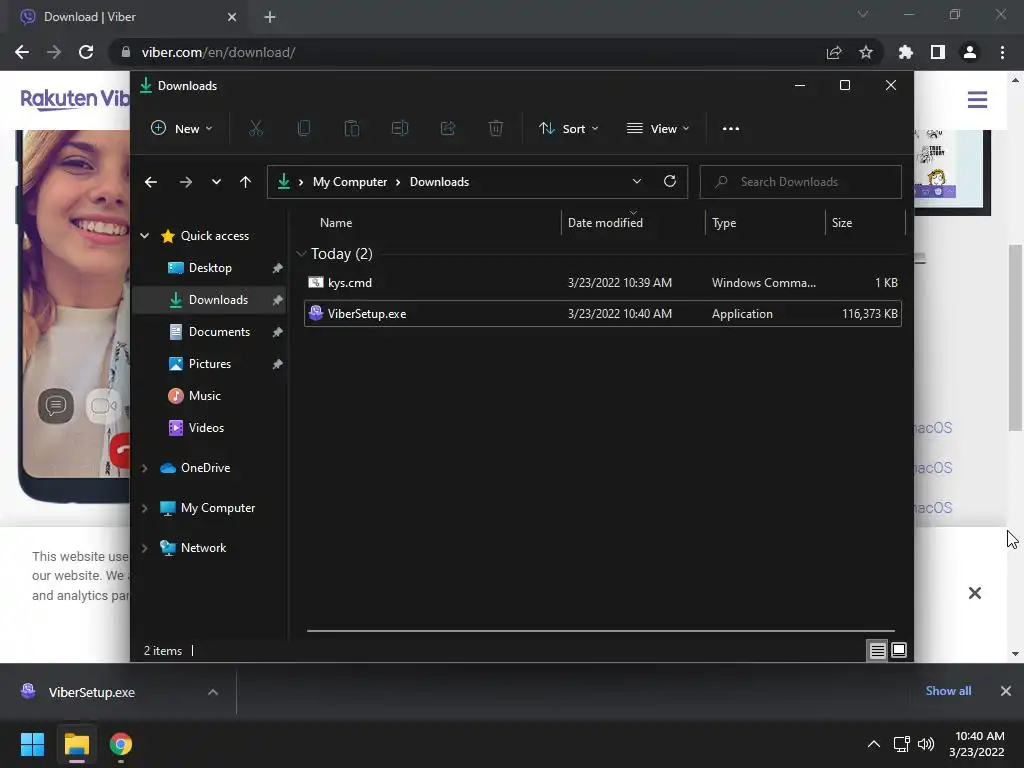Go back in File Explorer navigation
1024x768 pixels.
[x=151, y=182]
